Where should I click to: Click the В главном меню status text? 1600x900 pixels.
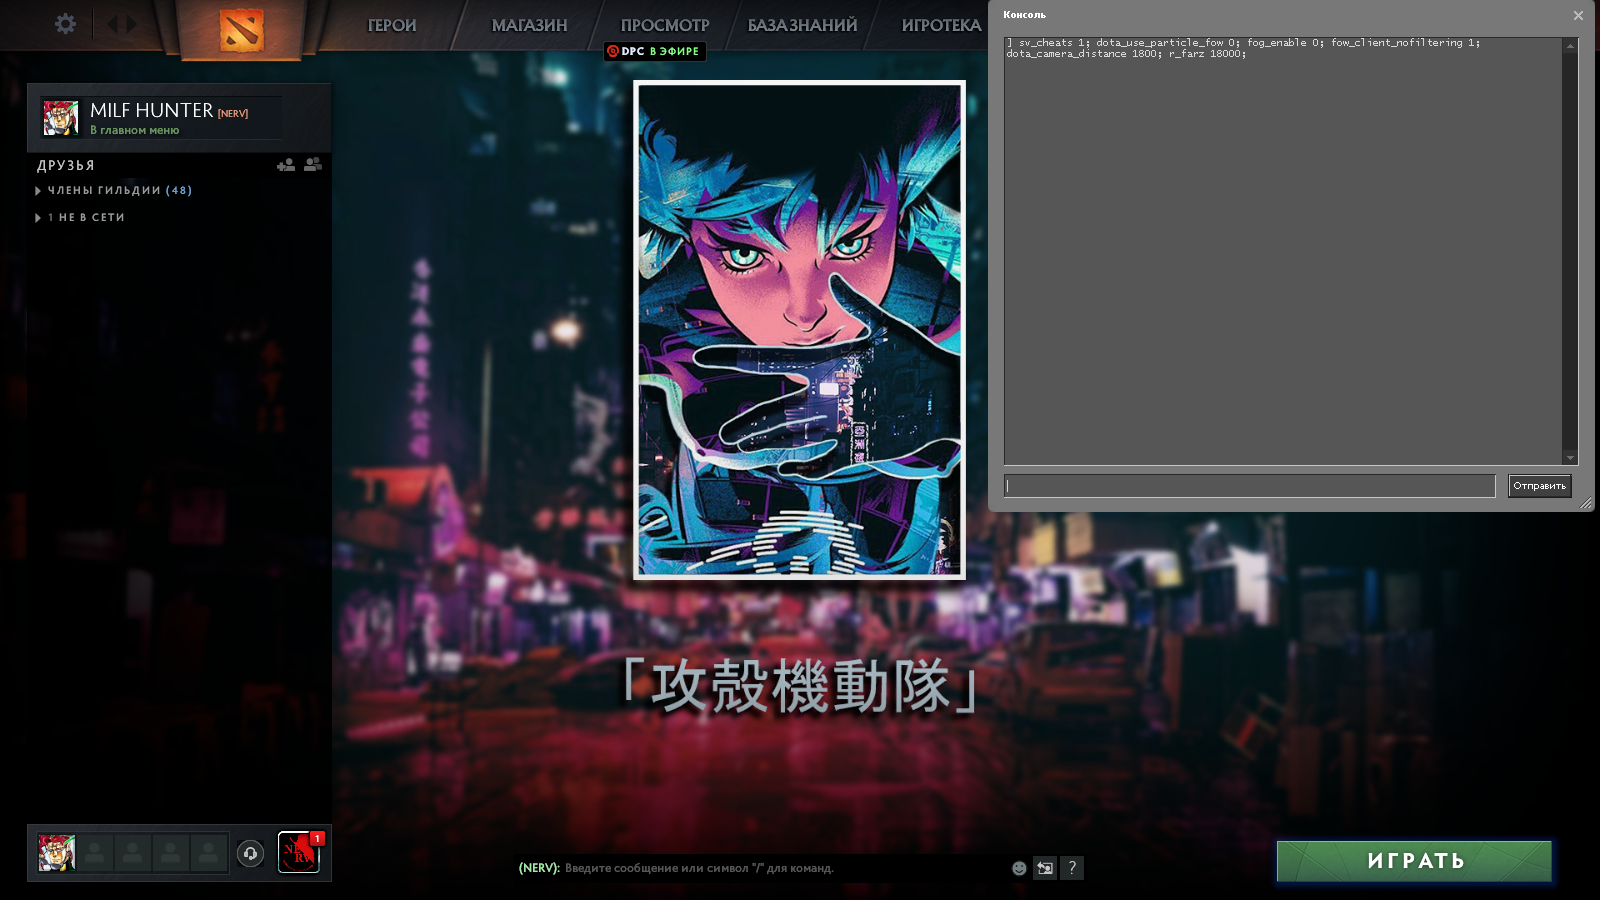pos(135,130)
